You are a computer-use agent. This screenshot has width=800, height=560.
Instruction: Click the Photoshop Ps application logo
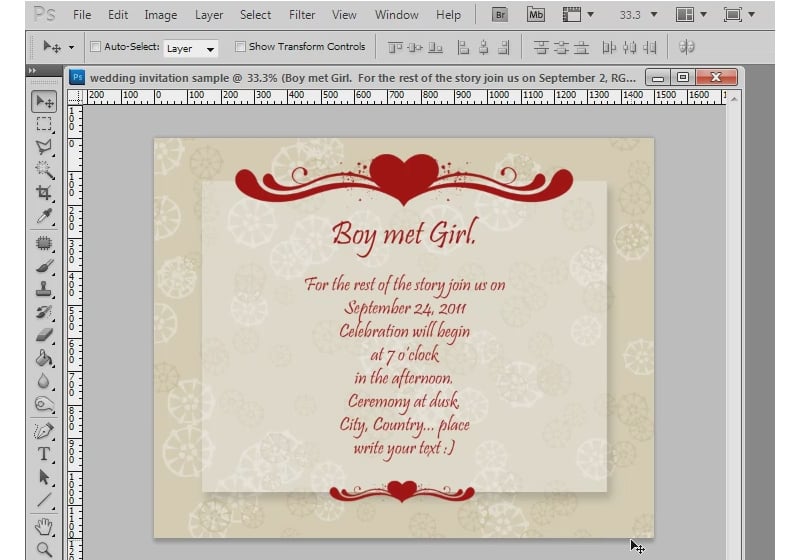[x=44, y=14]
